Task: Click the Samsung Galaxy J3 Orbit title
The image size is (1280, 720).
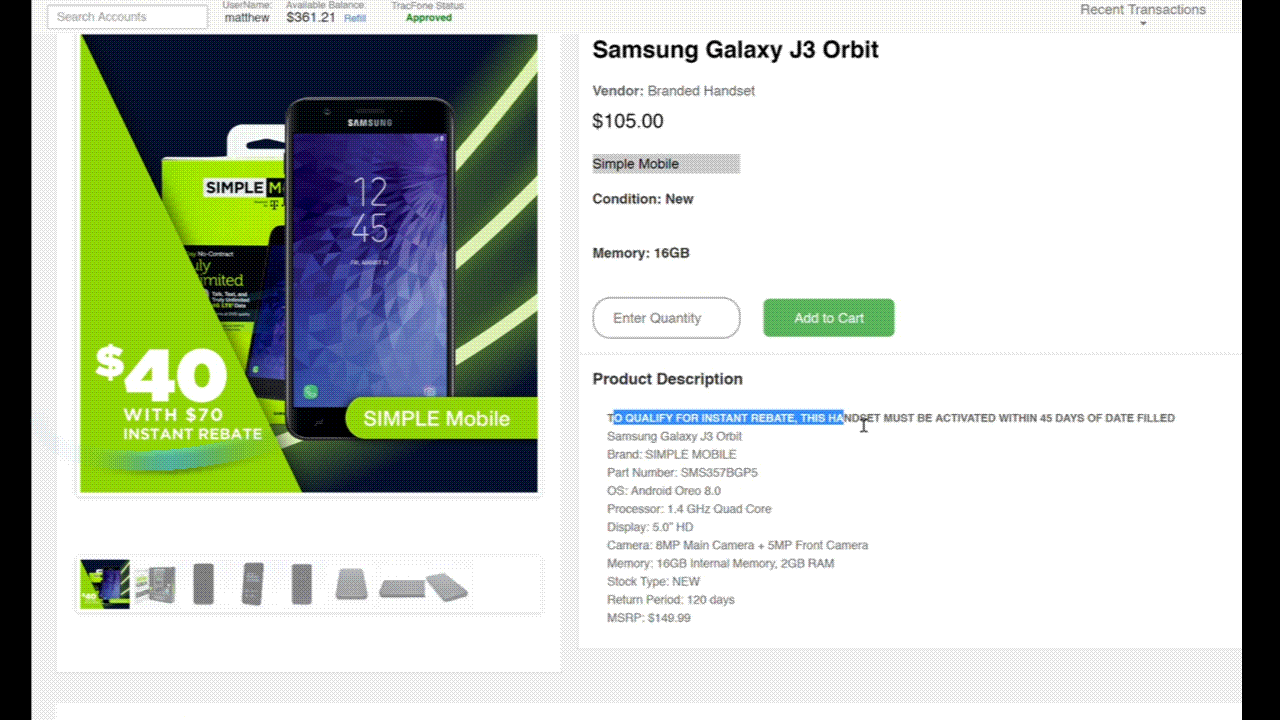Action: [735, 49]
